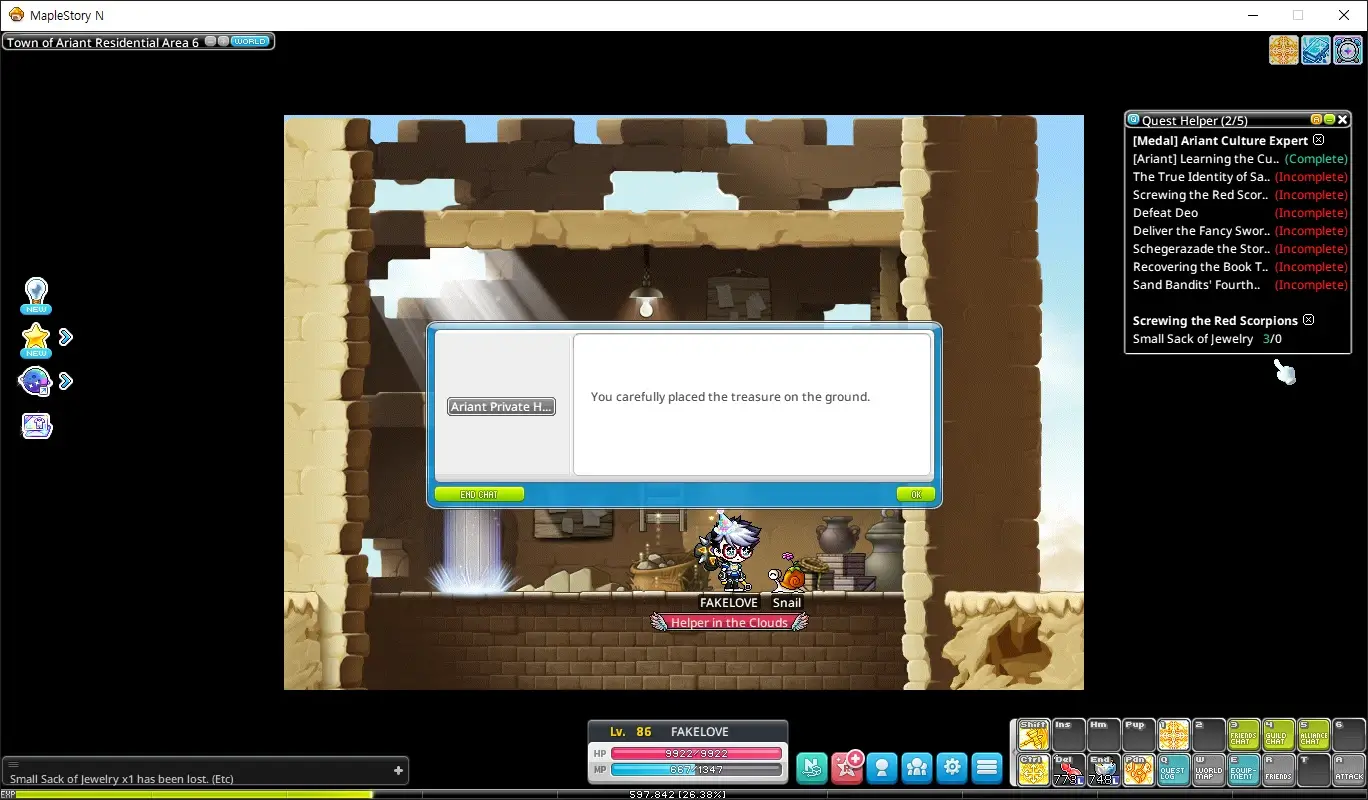Click the Guild Chat quickslot

click(1279, 735)
